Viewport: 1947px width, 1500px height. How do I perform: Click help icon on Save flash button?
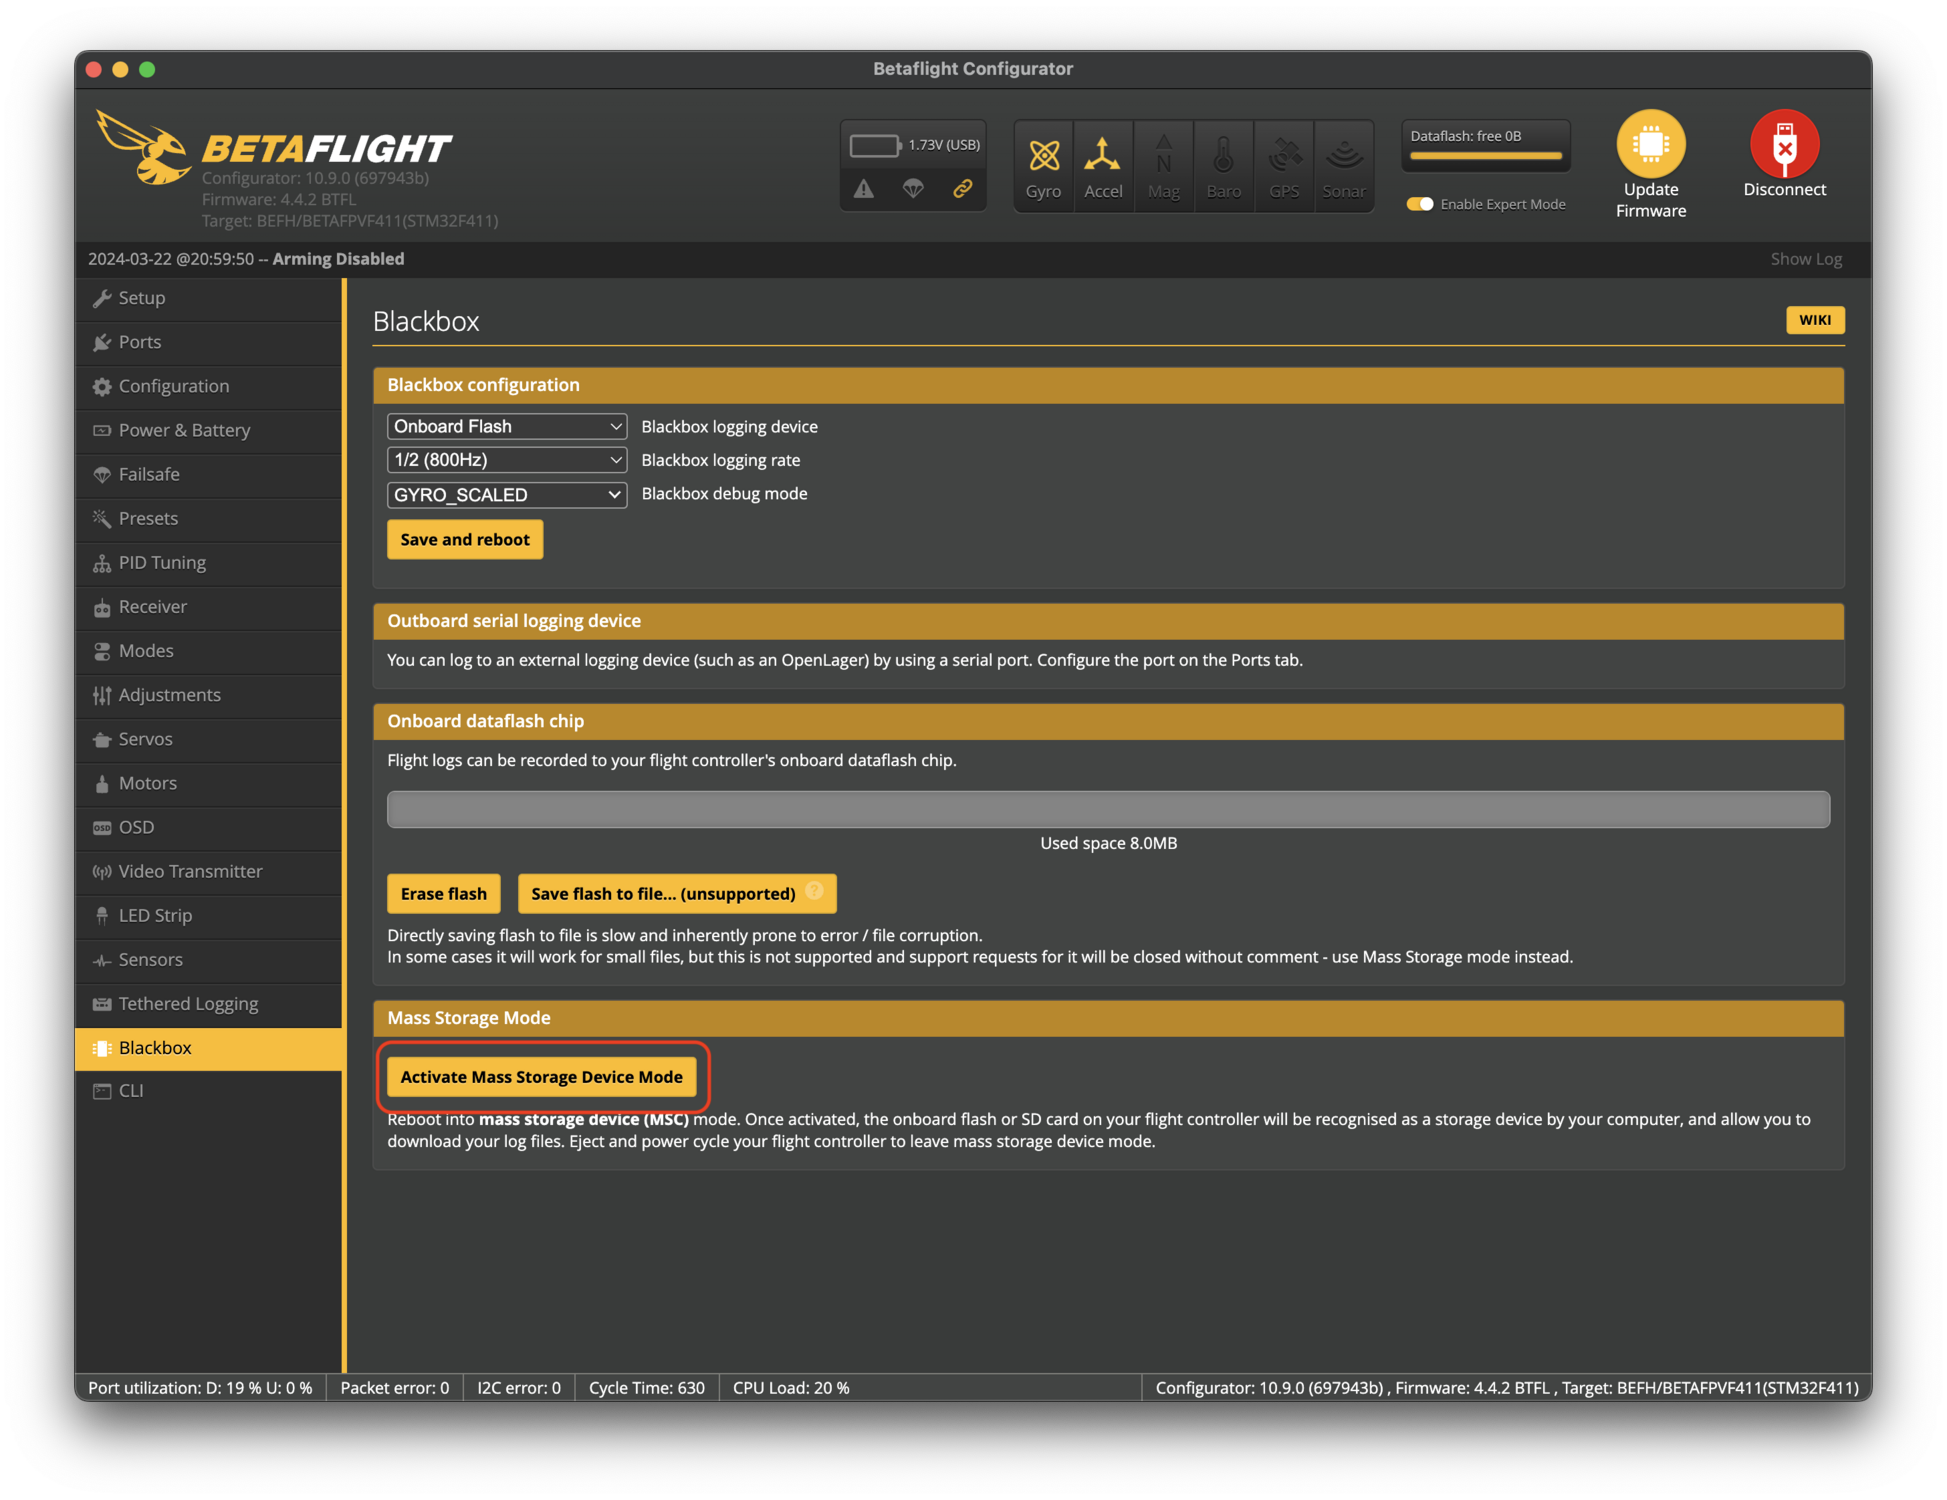(815, 891)
